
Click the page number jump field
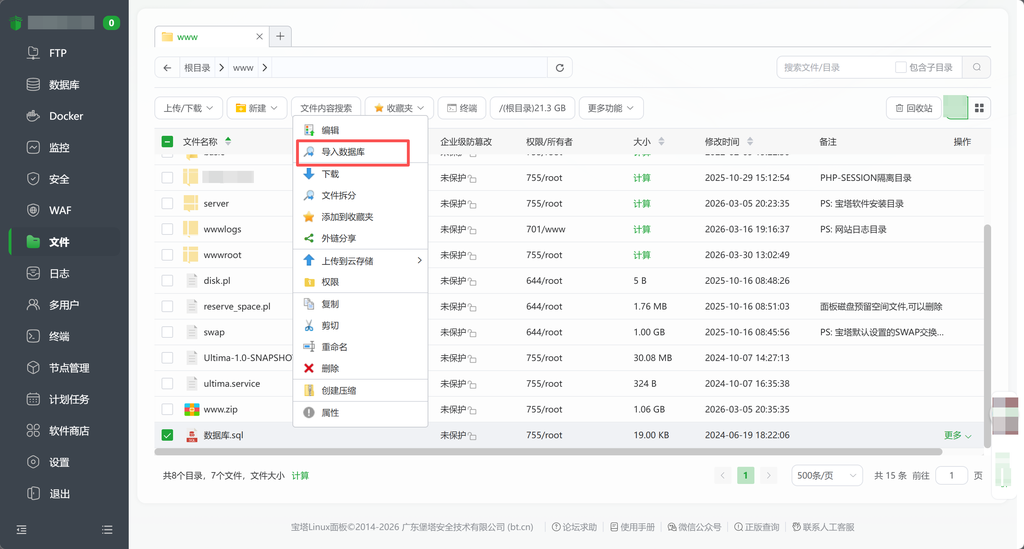pyautogui.click(x=951, y=476)
